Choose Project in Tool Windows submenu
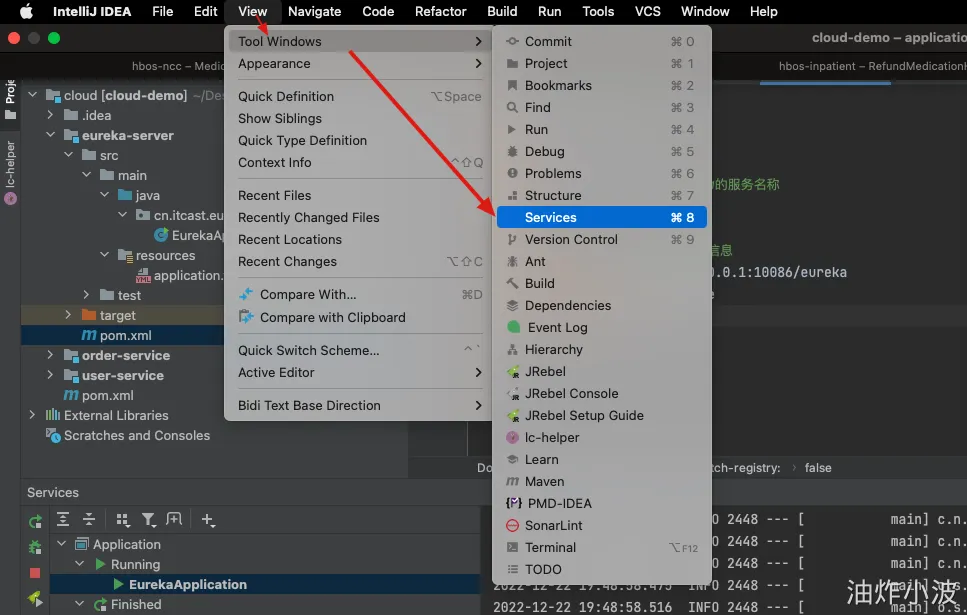Image resolution: width=967 pixels, height=615 pixels. 601,64
